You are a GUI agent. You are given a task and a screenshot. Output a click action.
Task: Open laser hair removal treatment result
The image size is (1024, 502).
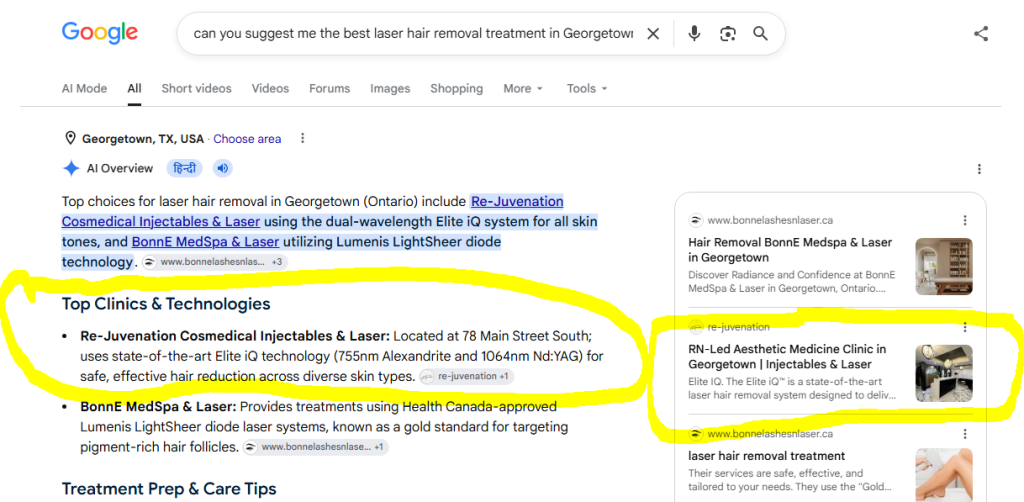[767, 456]
